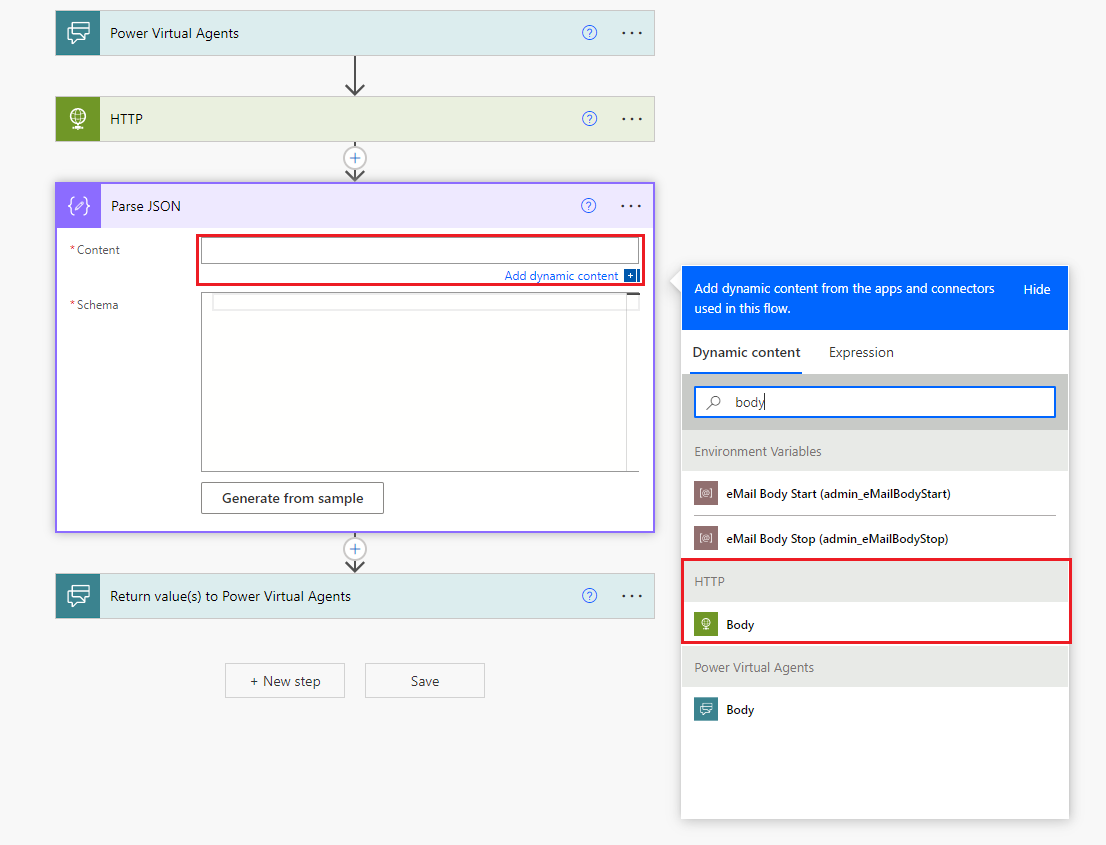
Task: Hide the dynamic content panel
Action: click(1036, 289)
